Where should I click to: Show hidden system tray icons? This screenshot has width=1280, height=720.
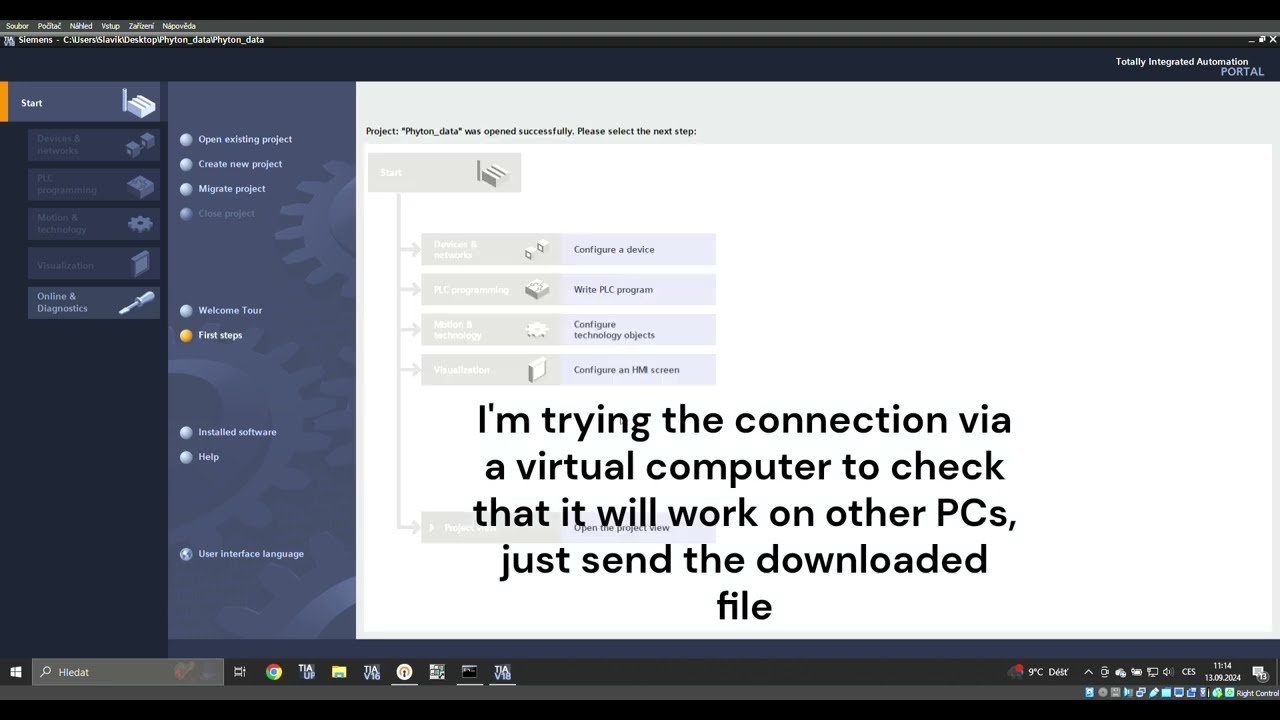1089,672
